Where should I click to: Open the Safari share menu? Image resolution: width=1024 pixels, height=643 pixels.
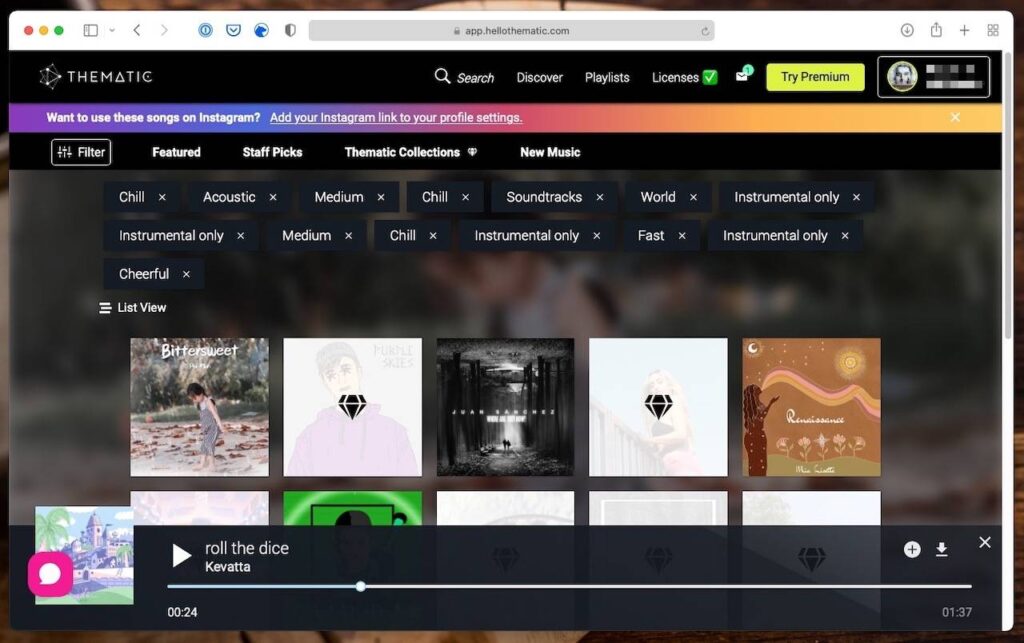click(x=936, y=29)
